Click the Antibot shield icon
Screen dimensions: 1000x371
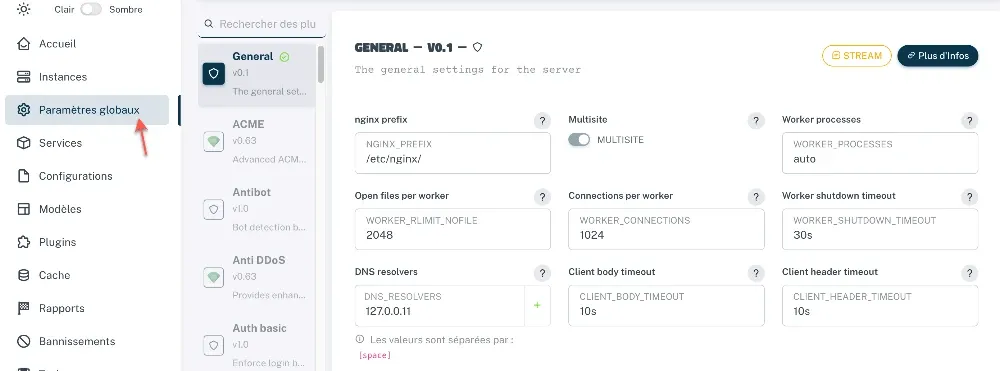tap(214, 210)
